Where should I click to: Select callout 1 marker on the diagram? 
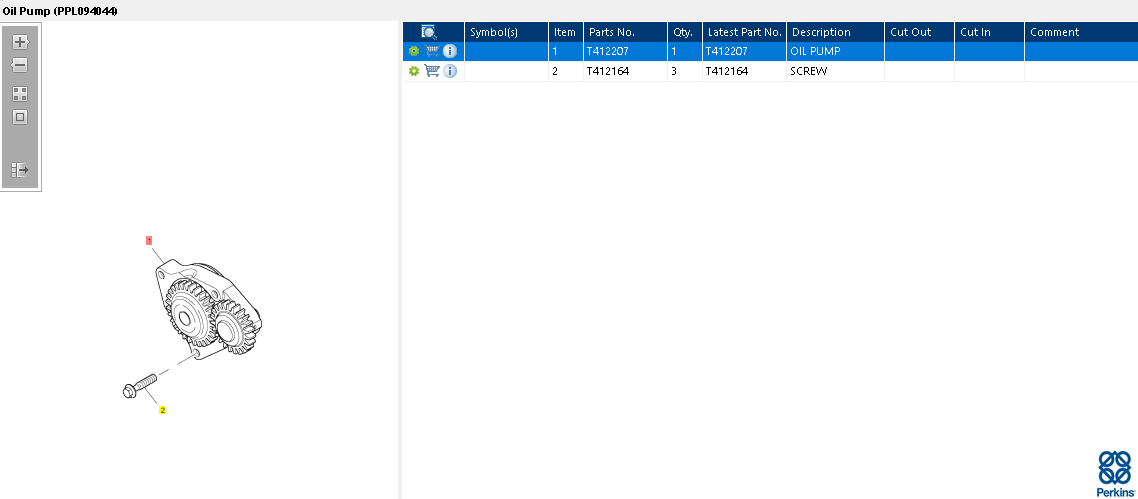(x=150, y=240)
